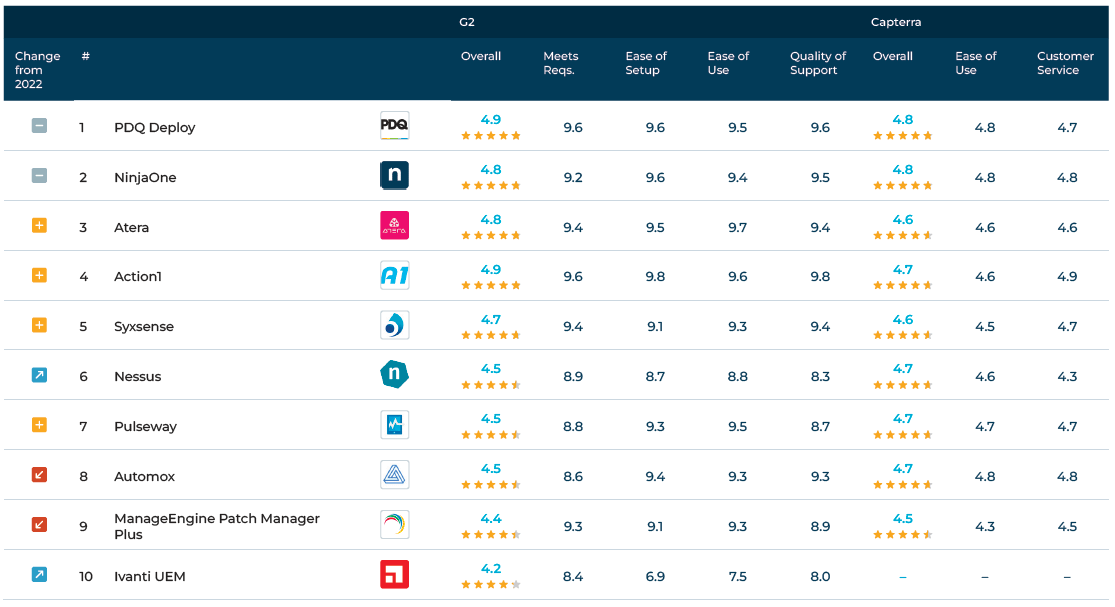Select Ivanti UEM's G2 overall score 4.2
1115x607 pixels.
491,569
